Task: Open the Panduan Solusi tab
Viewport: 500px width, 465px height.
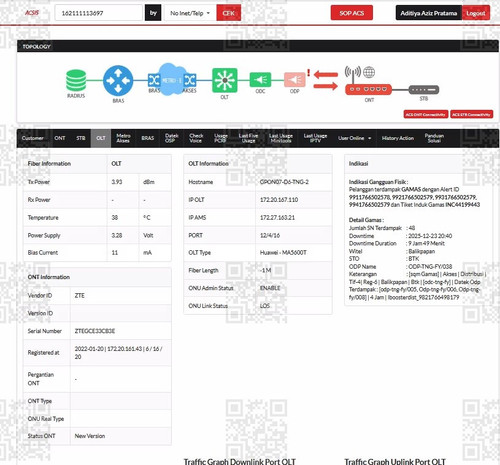Action: 434,138
